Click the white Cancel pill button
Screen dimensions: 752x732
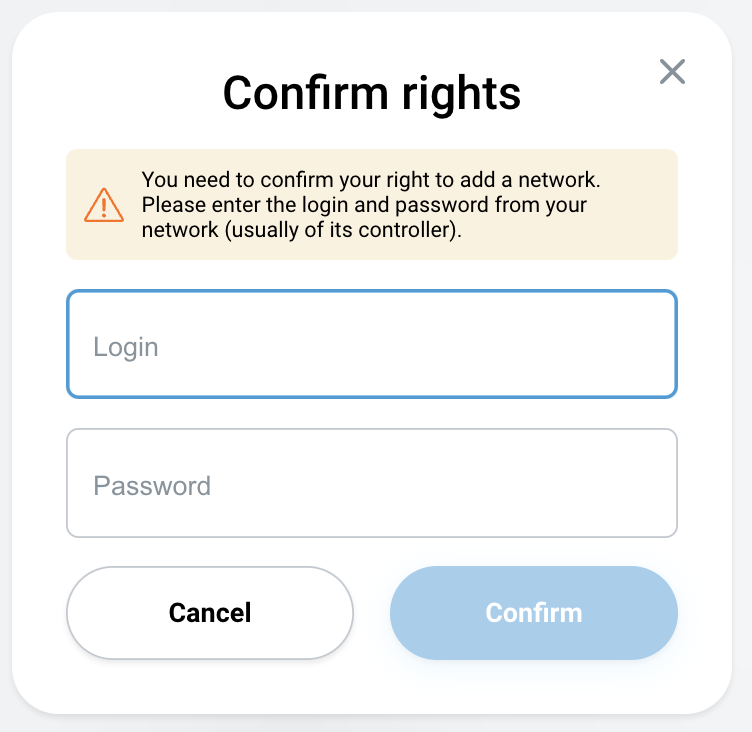pos(210,613)
